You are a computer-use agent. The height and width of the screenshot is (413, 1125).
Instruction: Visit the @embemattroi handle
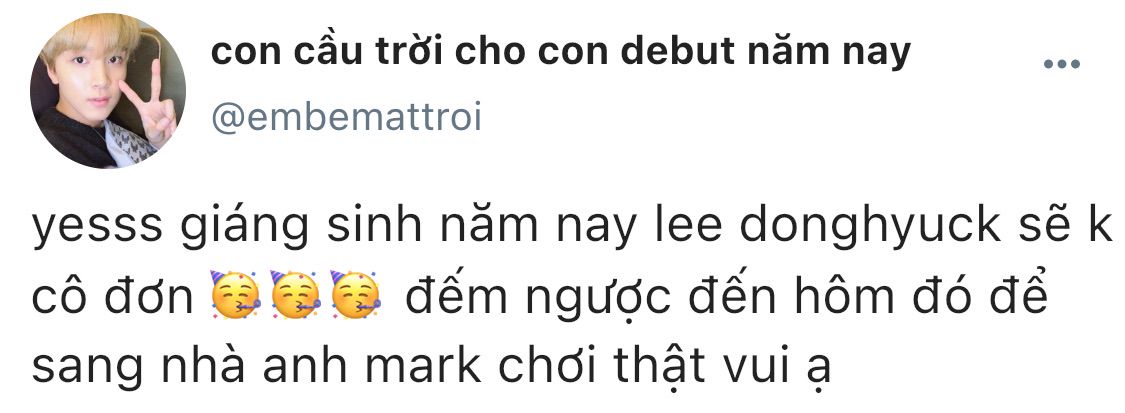tap(347, 118)
